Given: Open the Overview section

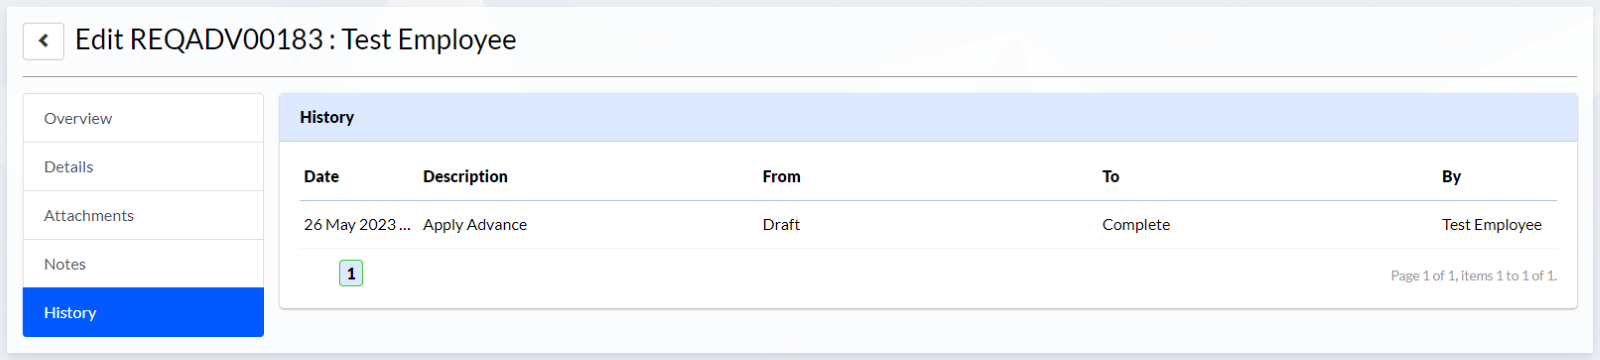Looking at the screenshot, I should 143,118.
